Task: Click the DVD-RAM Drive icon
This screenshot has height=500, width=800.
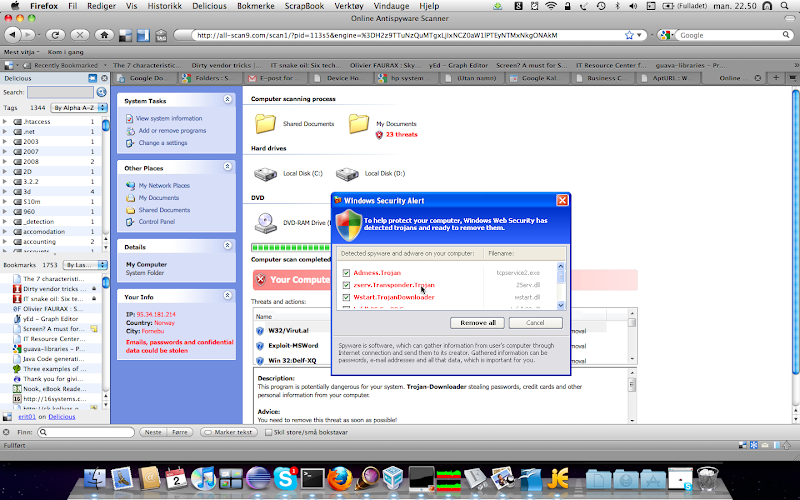Action: tap(265, 222)
